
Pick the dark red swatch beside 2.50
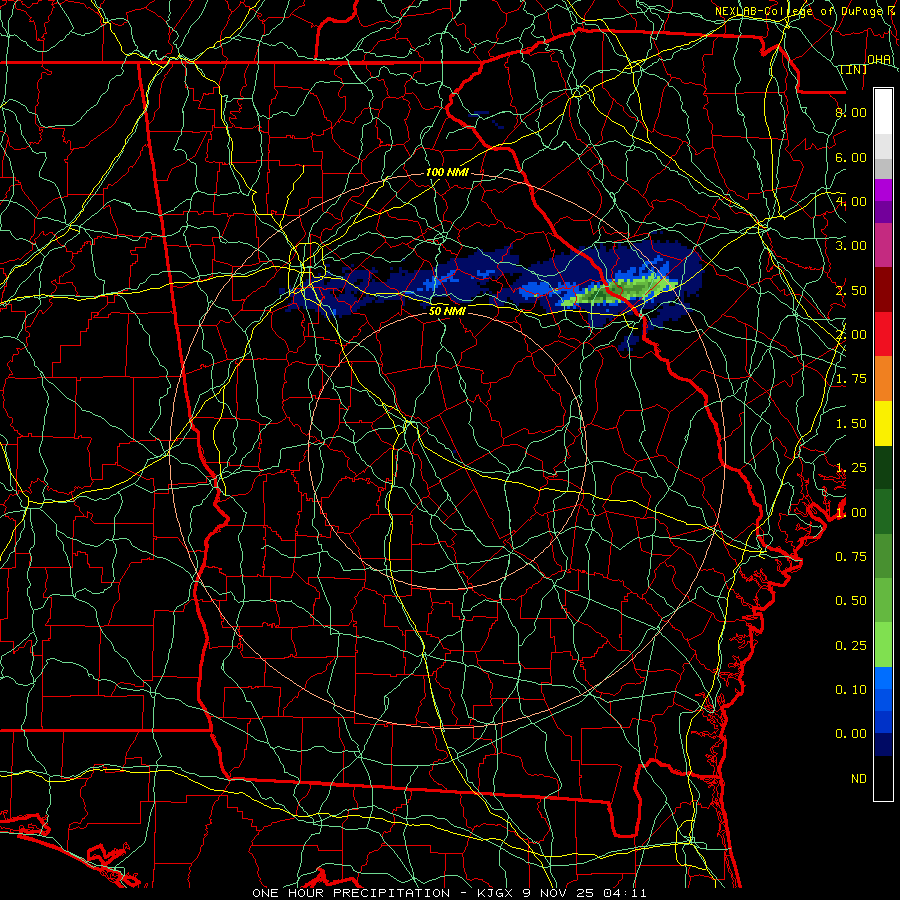[883, 290]
